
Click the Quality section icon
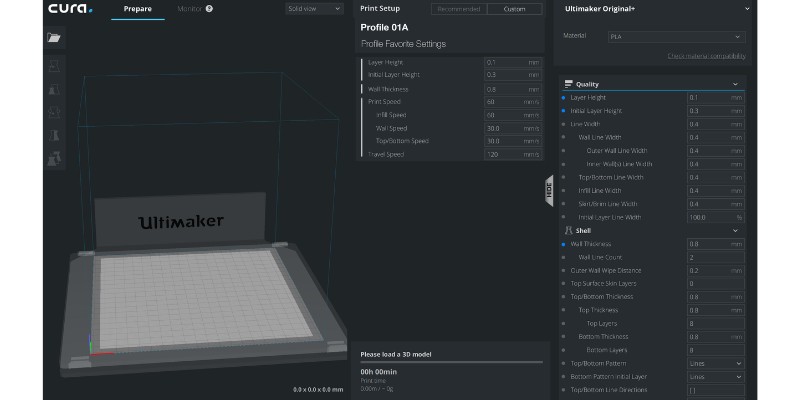click(568, 84)
